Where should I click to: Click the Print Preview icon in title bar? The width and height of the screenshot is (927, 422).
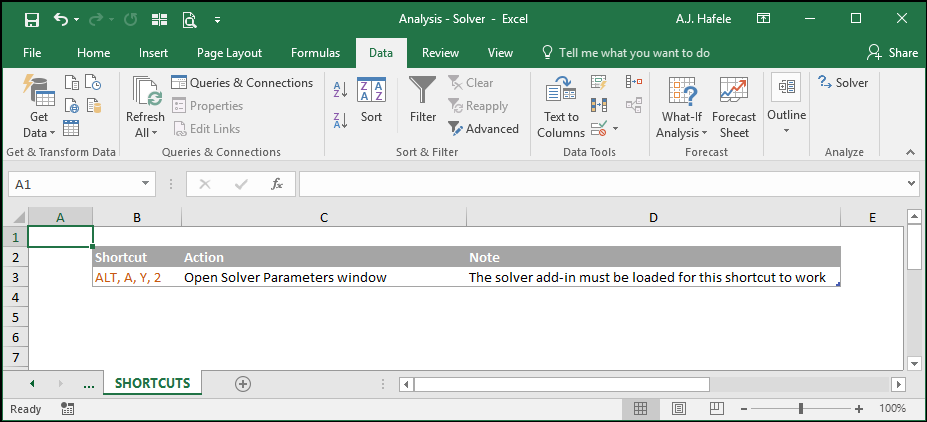189,20
